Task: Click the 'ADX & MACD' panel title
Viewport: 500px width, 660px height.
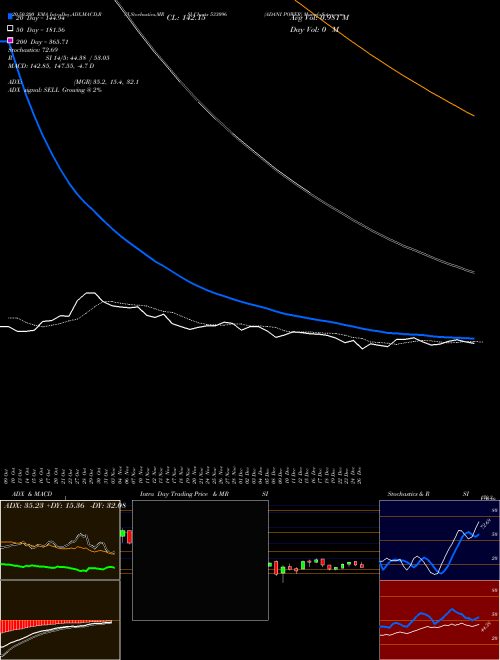Action: click(32, 494)
